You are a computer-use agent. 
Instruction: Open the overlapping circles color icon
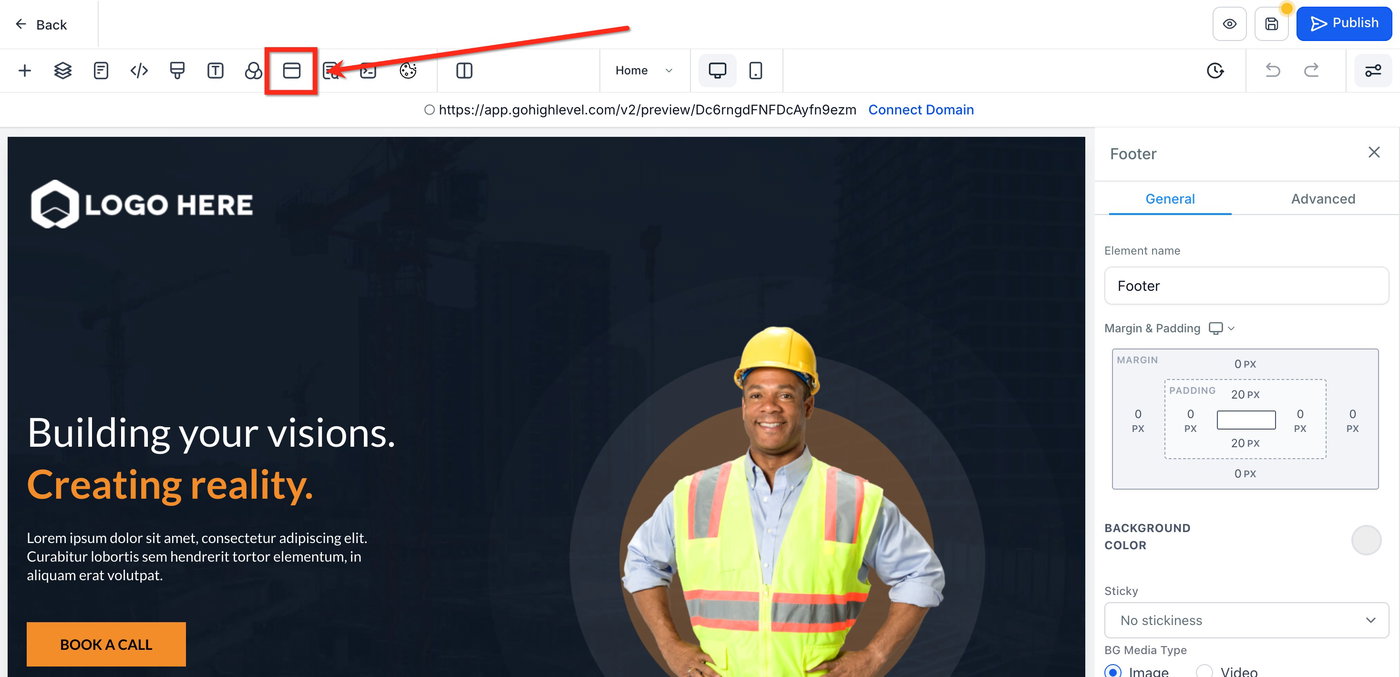(x=253, y=71)
